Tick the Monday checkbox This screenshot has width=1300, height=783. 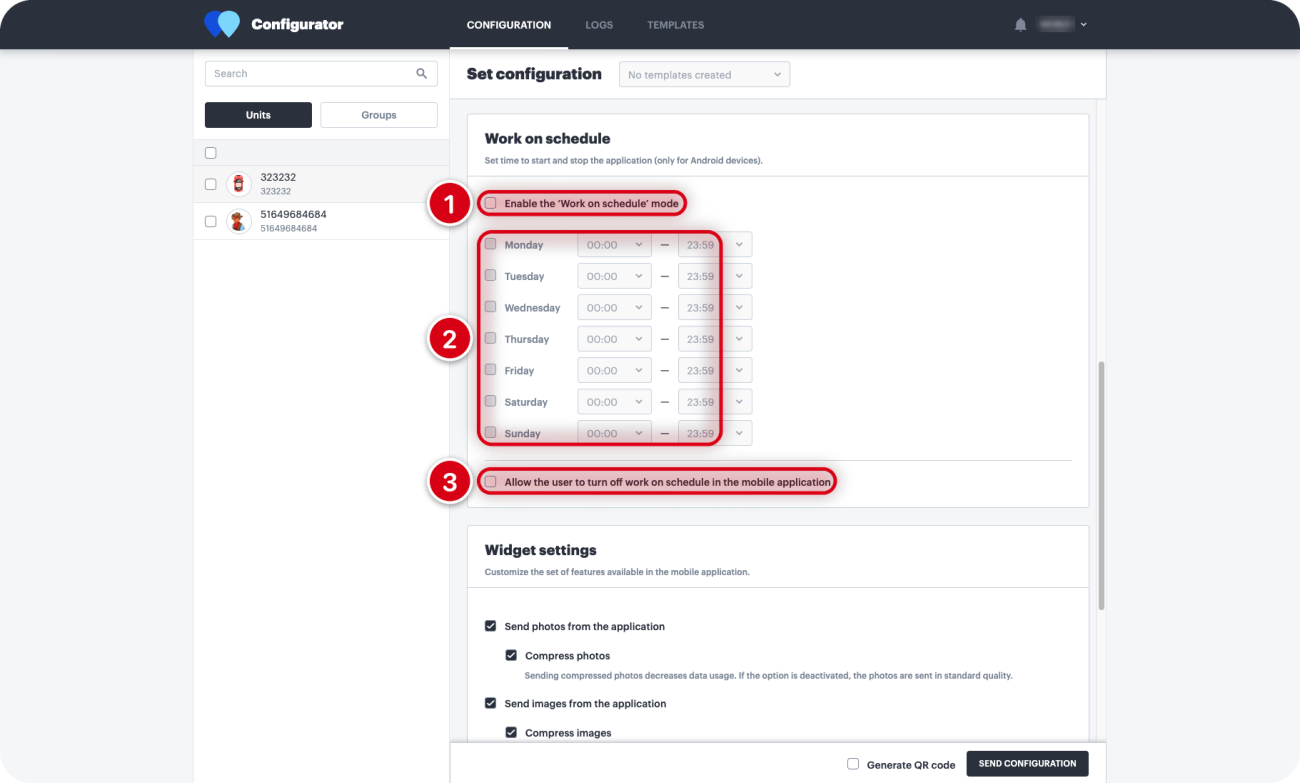tap(490, 244)
